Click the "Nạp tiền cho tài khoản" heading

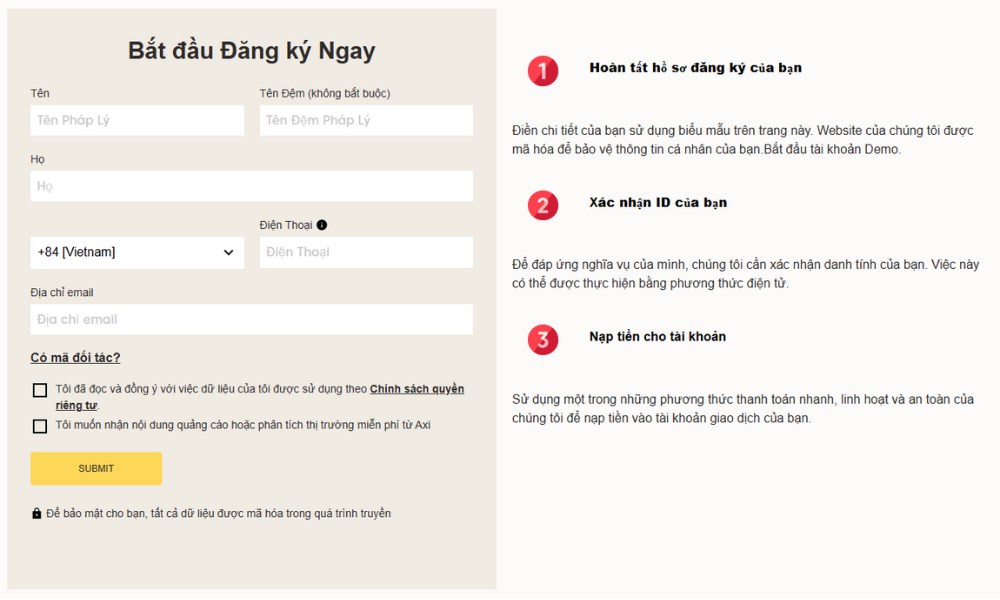pyautogui.click(x=657, y=336)
